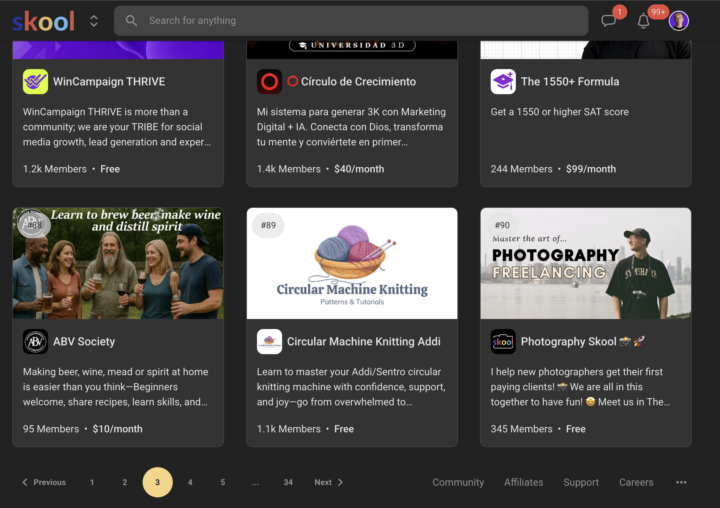
Task: Open the user profile avatar
Action: point(679,21)
